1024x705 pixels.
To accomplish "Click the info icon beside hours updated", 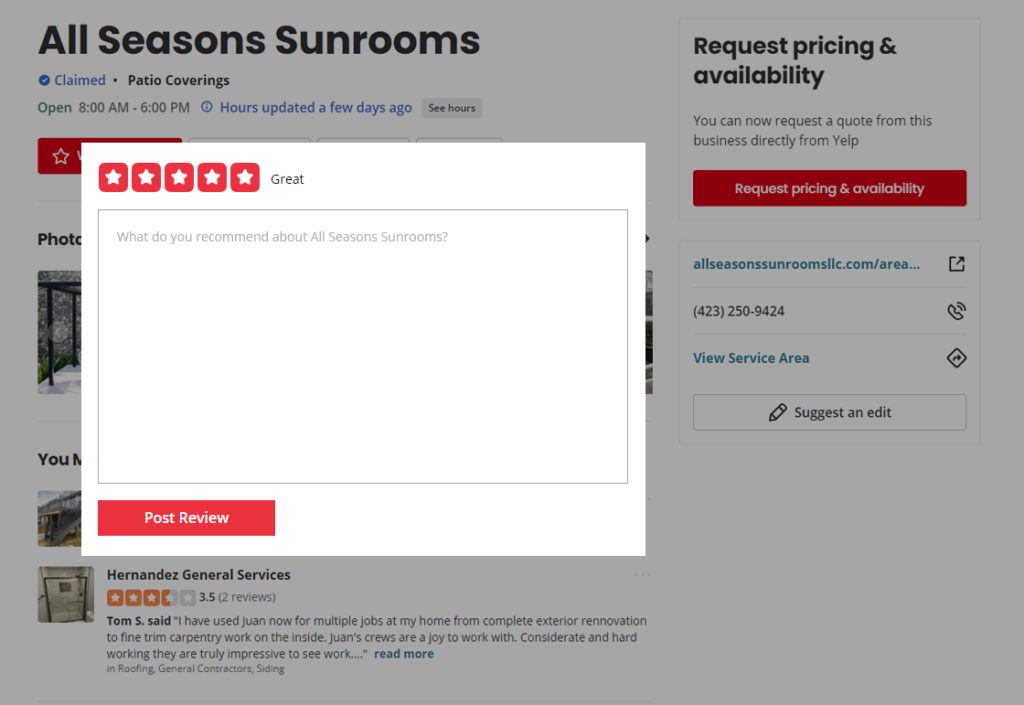I will [206, 107].
